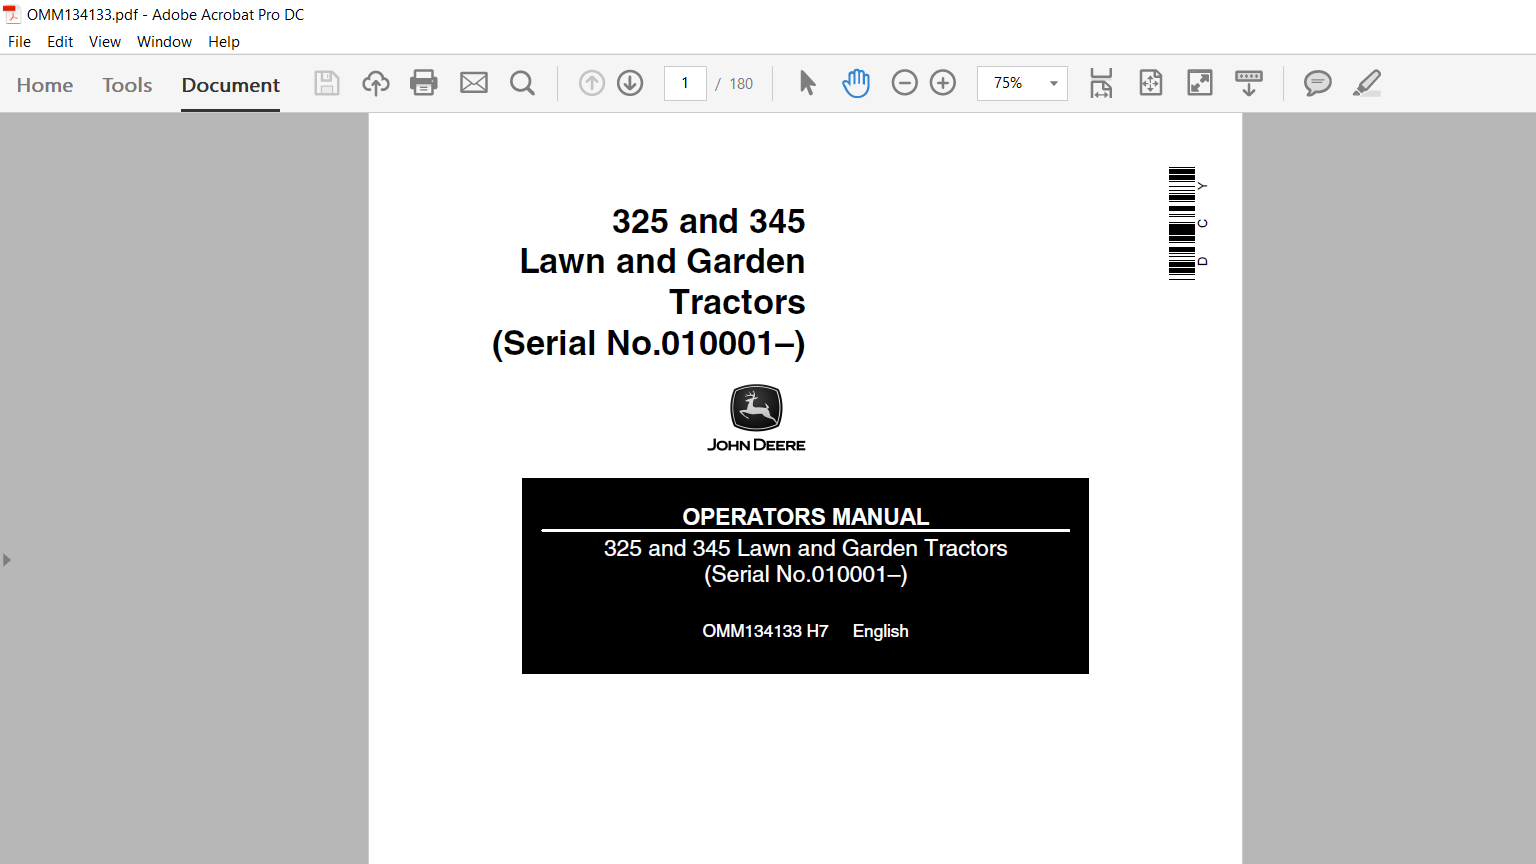Viewport: 1536px width, 864px height.
Task: Activate the Hand pan tool
Action: [856, 83]
